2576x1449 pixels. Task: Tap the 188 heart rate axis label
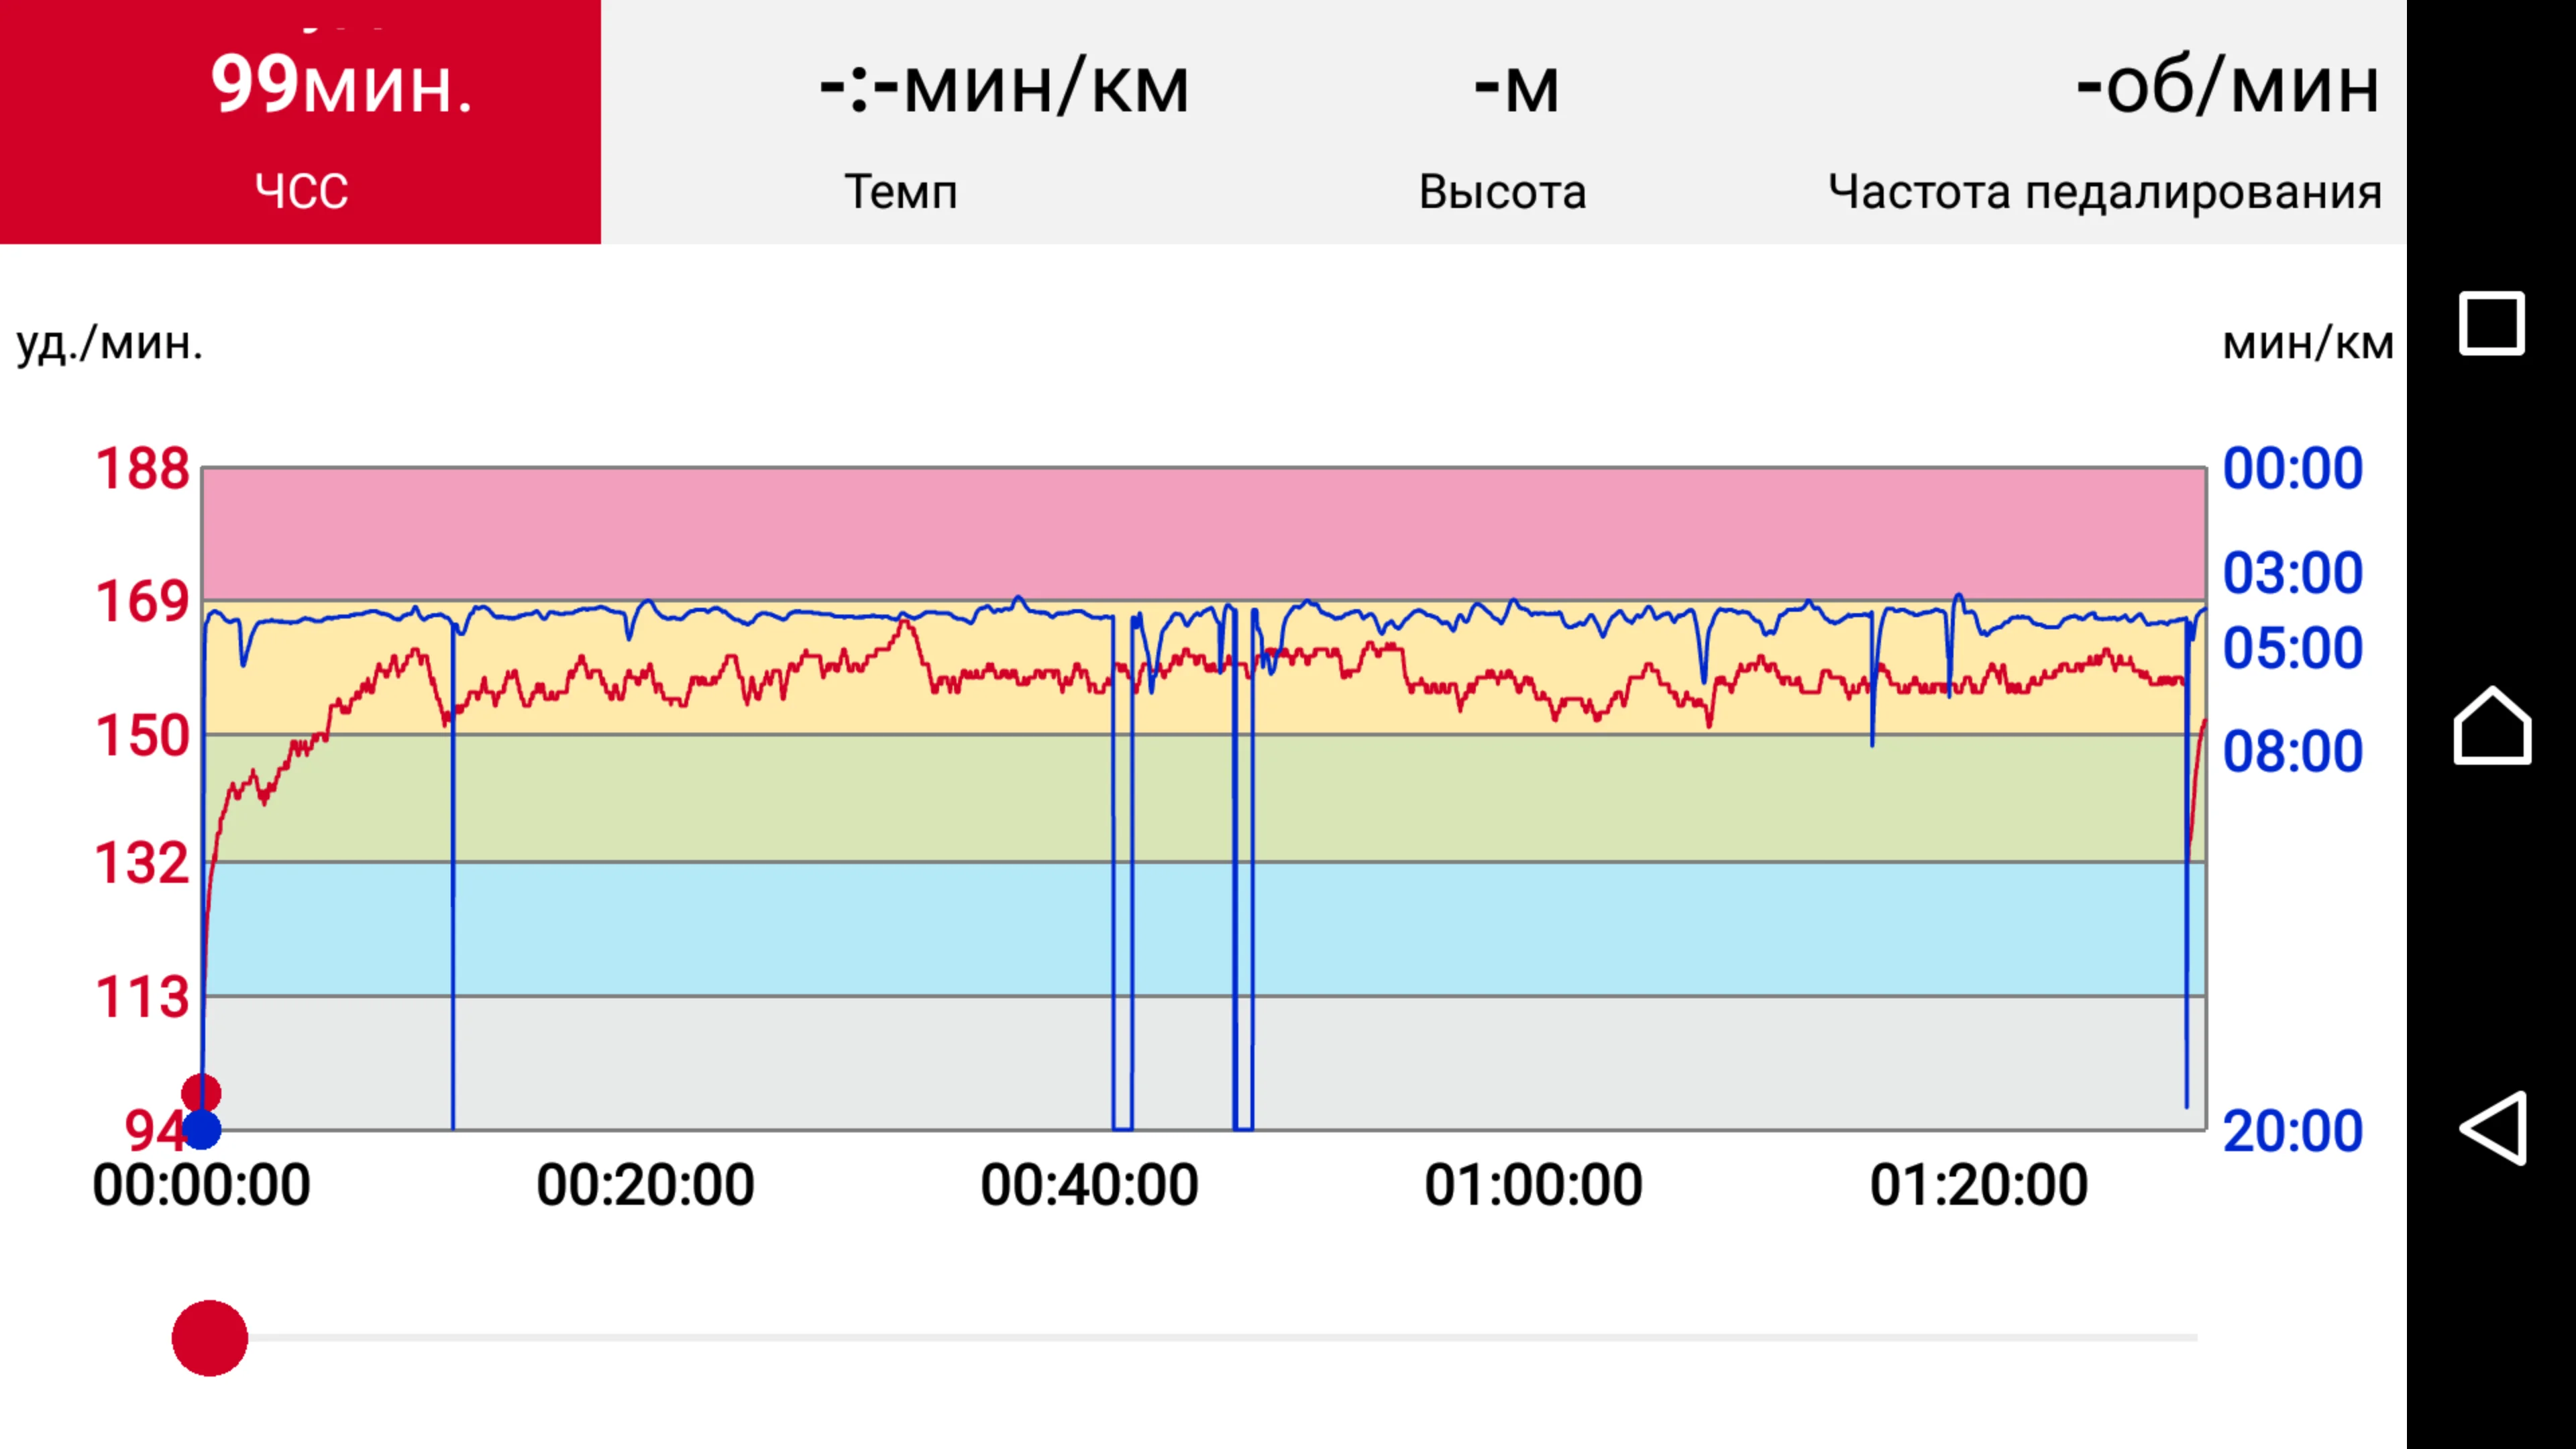pos(142,468)
